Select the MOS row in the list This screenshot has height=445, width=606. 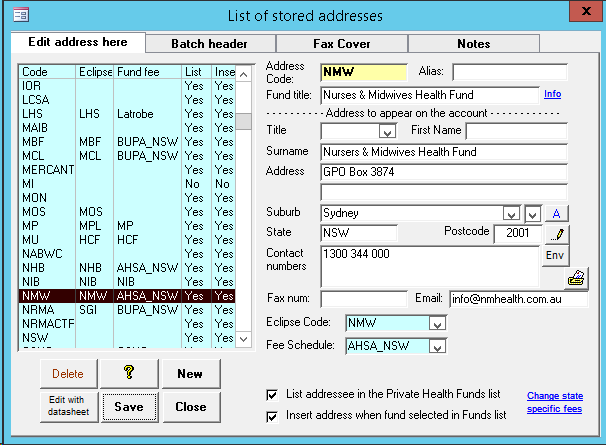coord(127,212)
